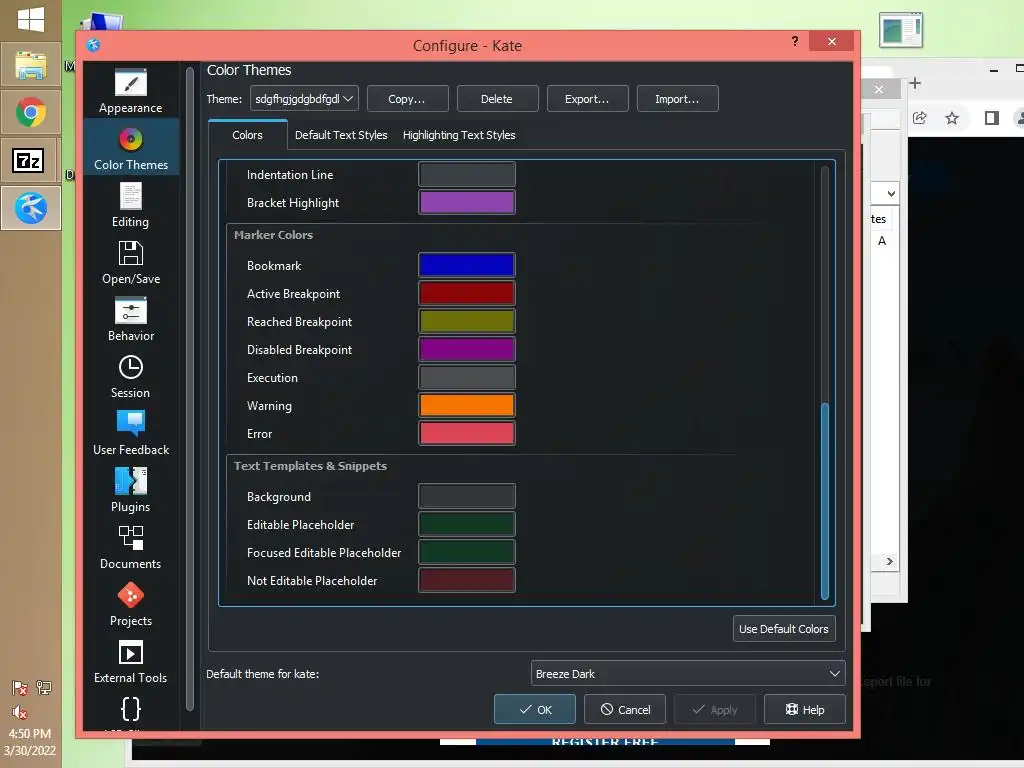Image resolution: width=1024 pixels, height=768 pixels.
Task: Click the sidebar page list scrollbar
Action: (189, 389)
